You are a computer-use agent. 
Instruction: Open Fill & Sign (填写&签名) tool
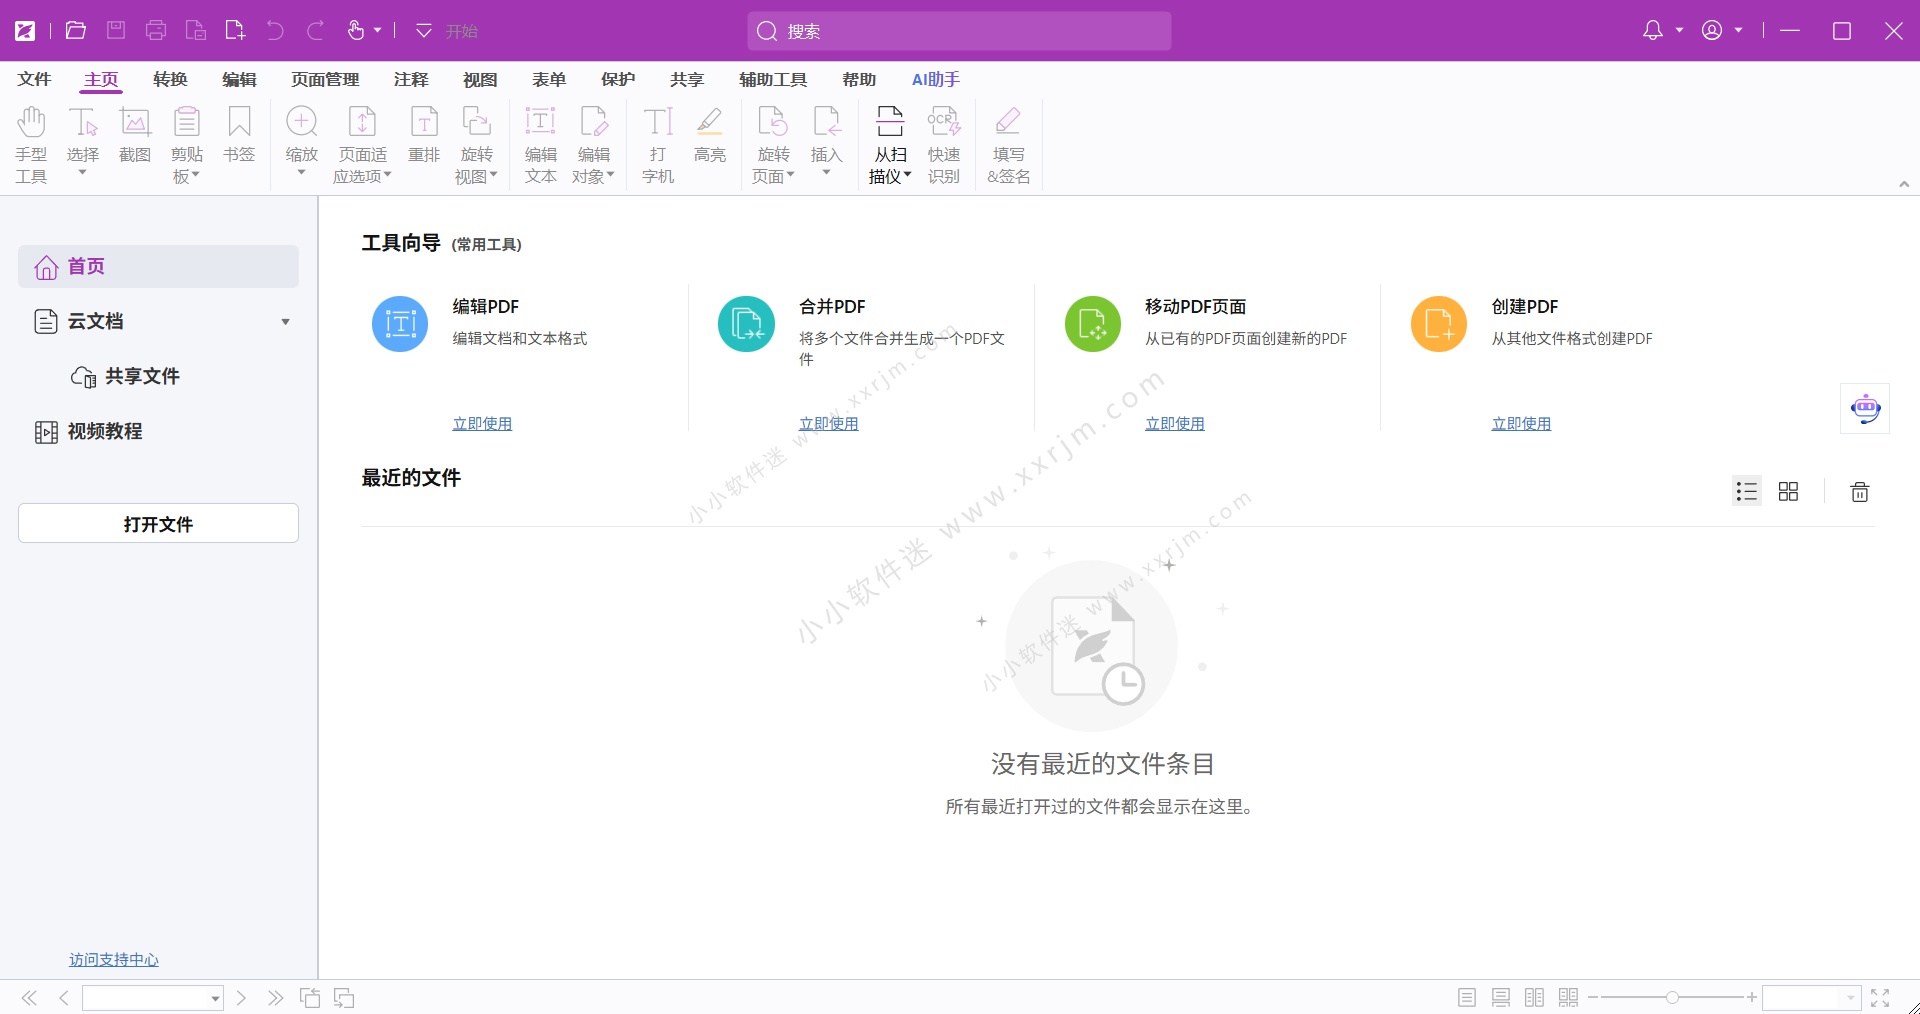(1008, 145)
